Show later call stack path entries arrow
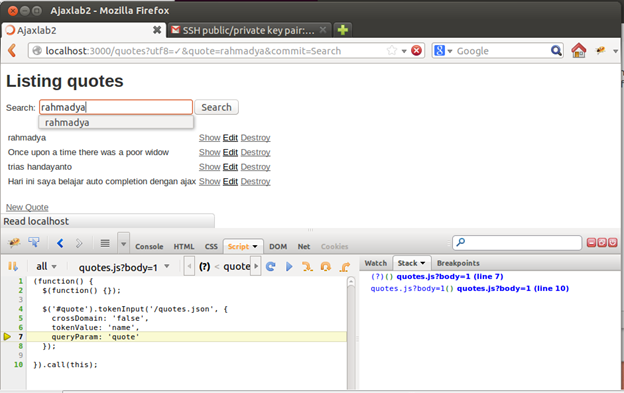Screen dimensions: 624x393 pyautogui.click(x=256, y=267)
